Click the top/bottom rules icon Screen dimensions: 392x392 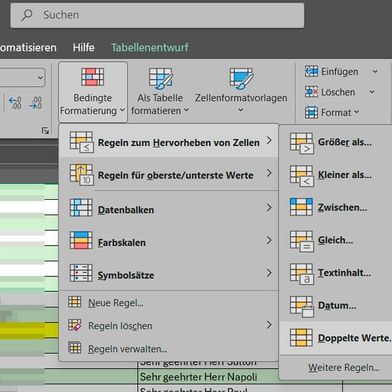[x=82, y=174]
